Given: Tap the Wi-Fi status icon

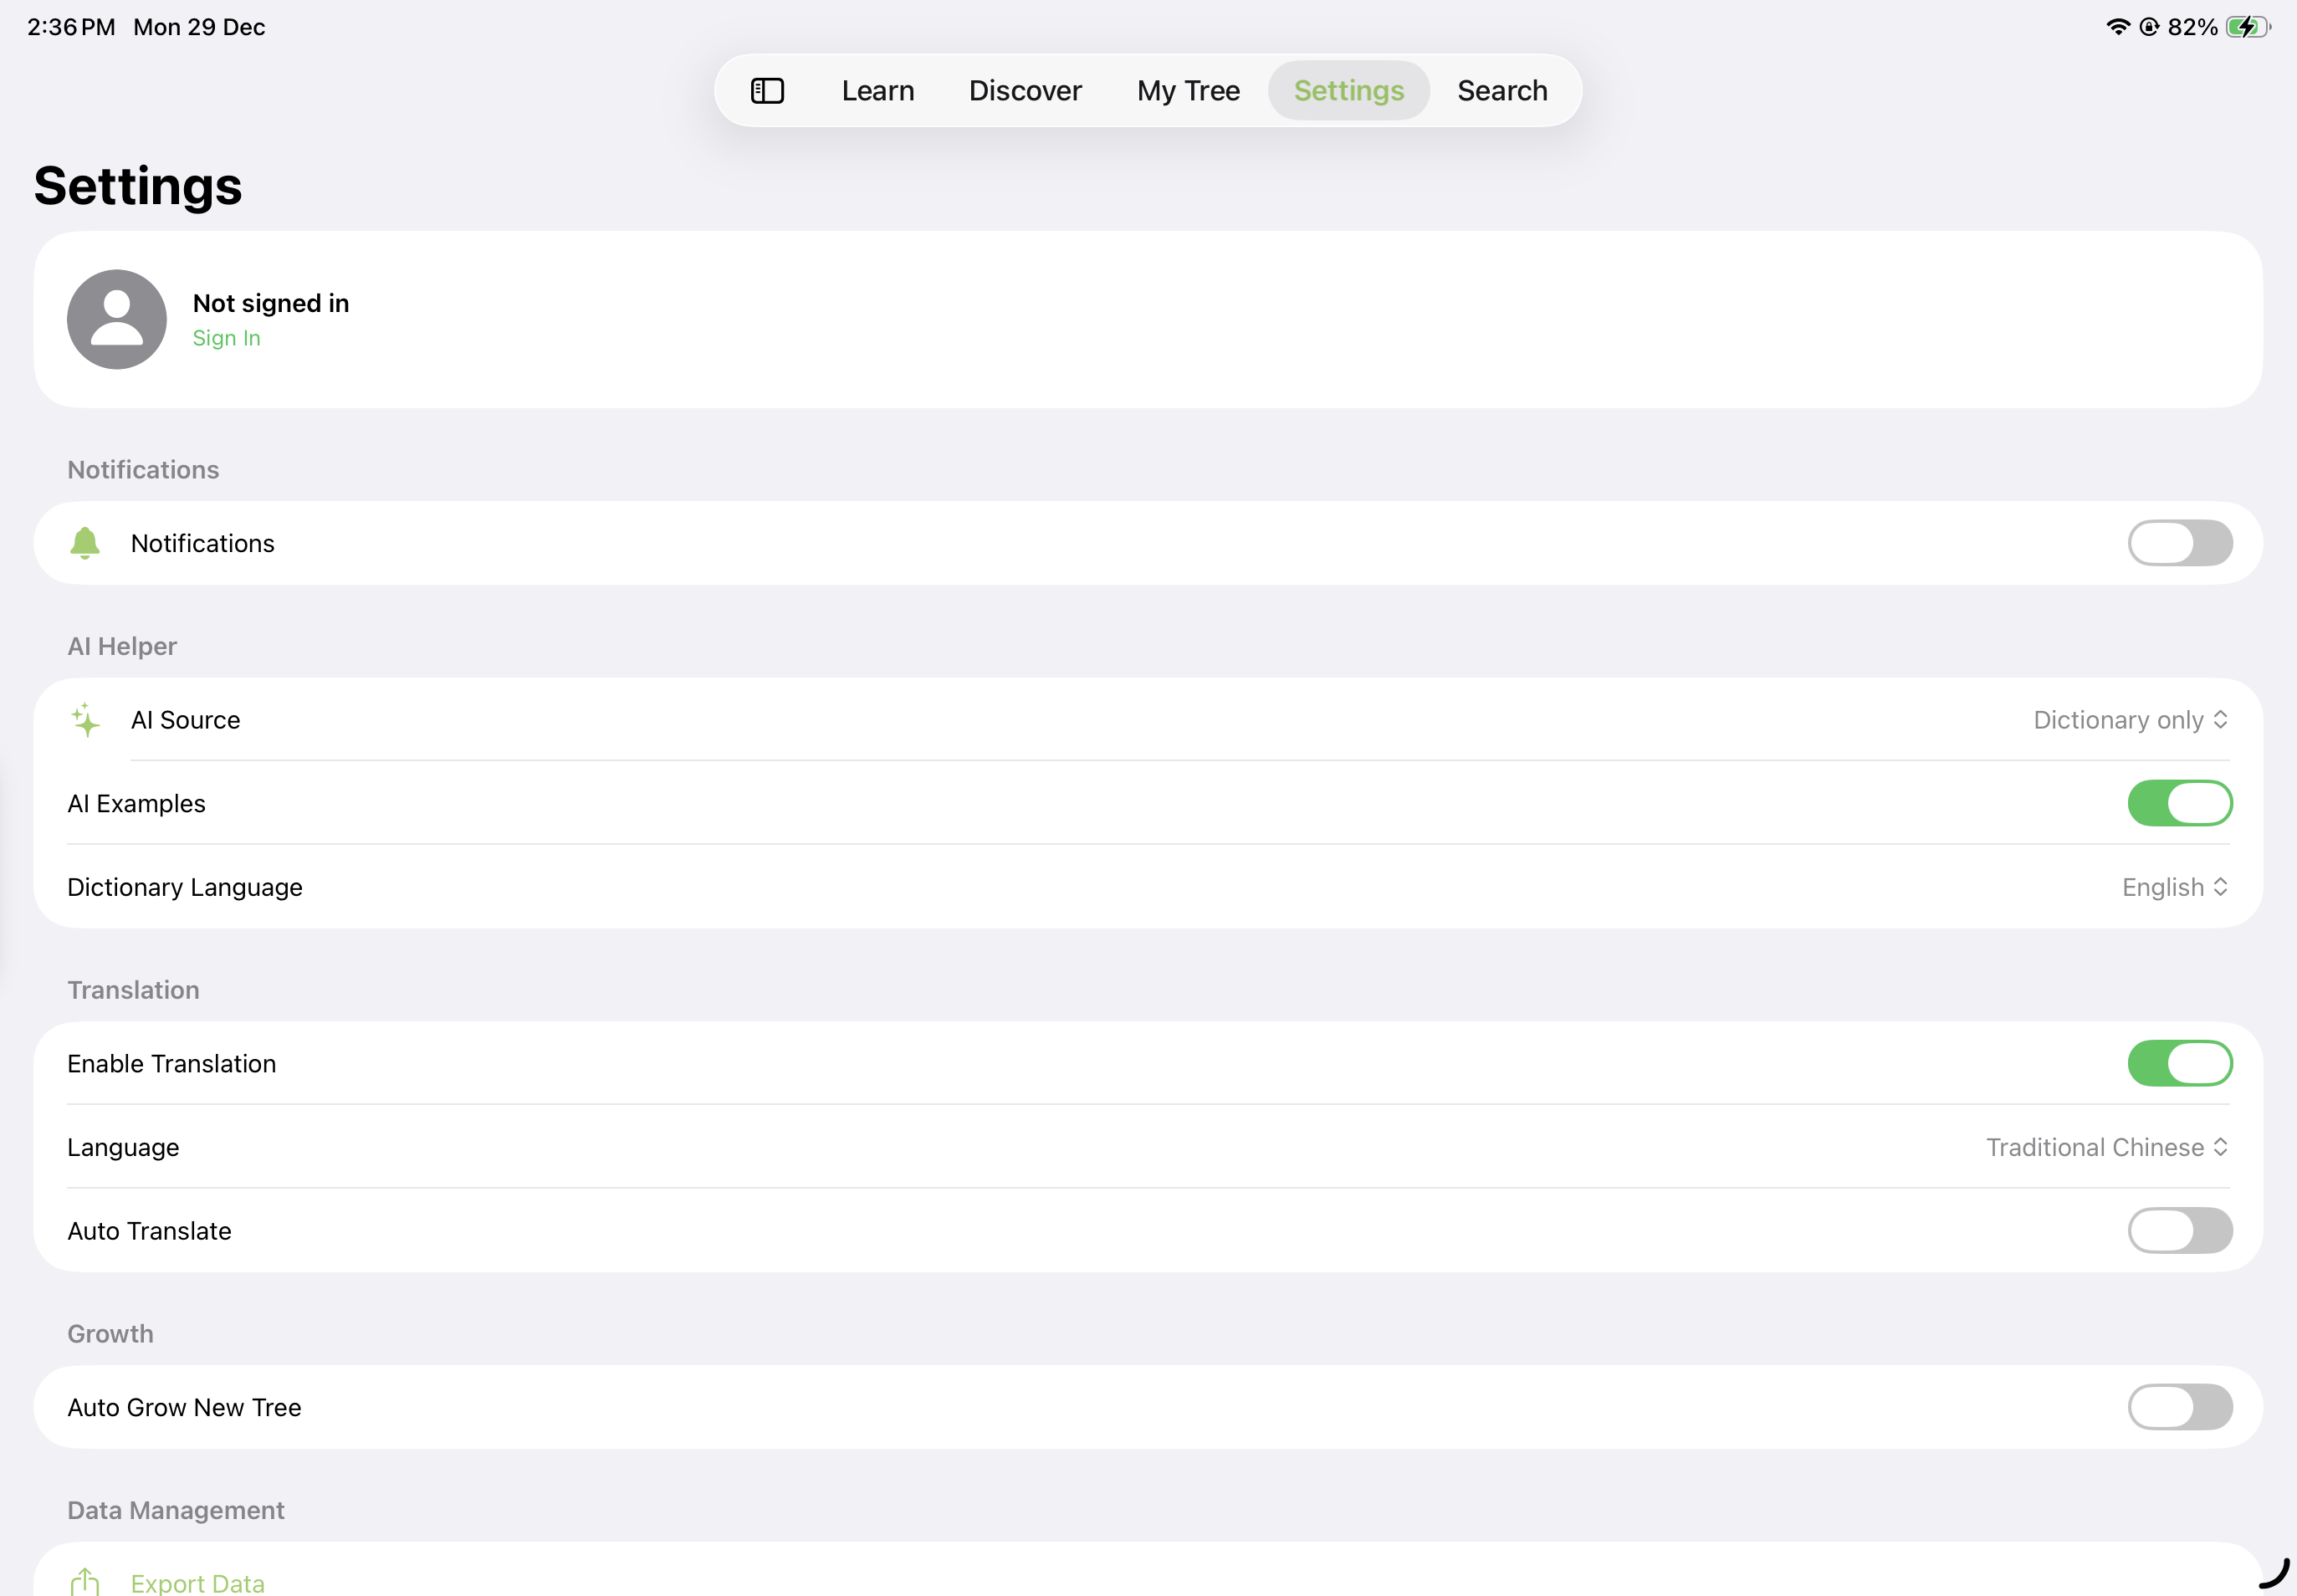Looking at the screenshot, I should pyautogui.click(x=2117, y=27).
